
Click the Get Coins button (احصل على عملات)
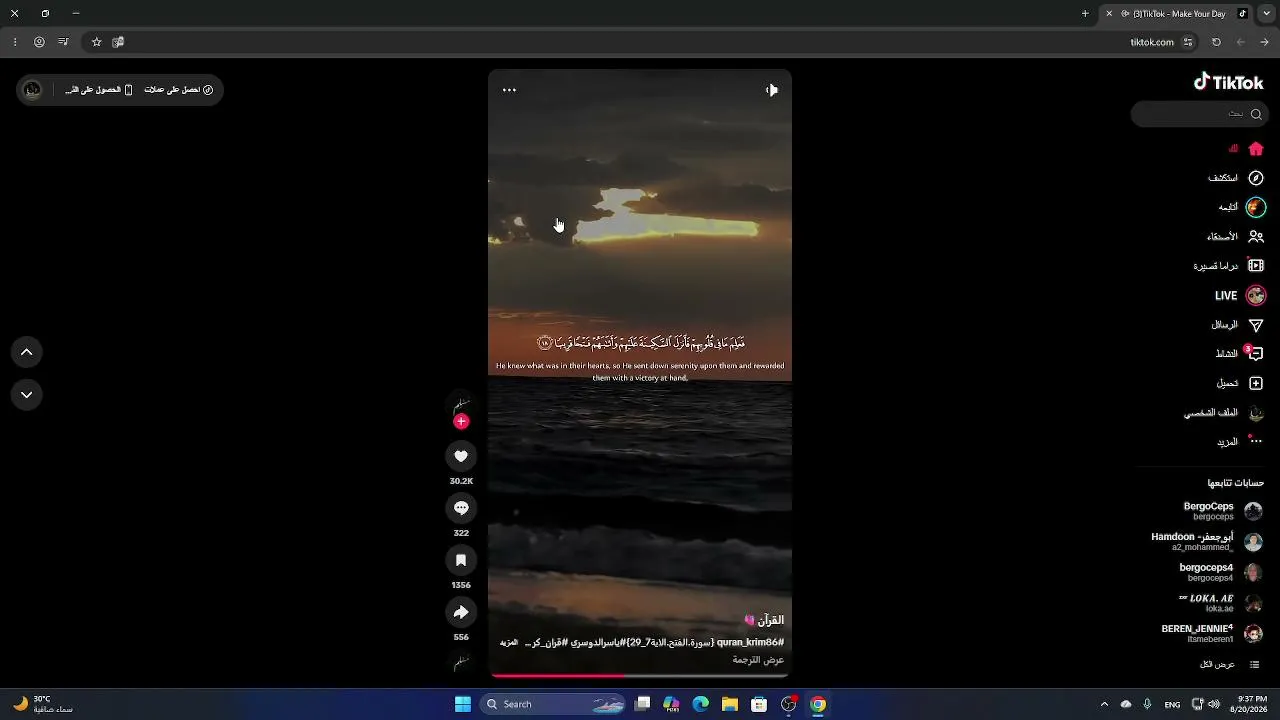click(179, 90)
